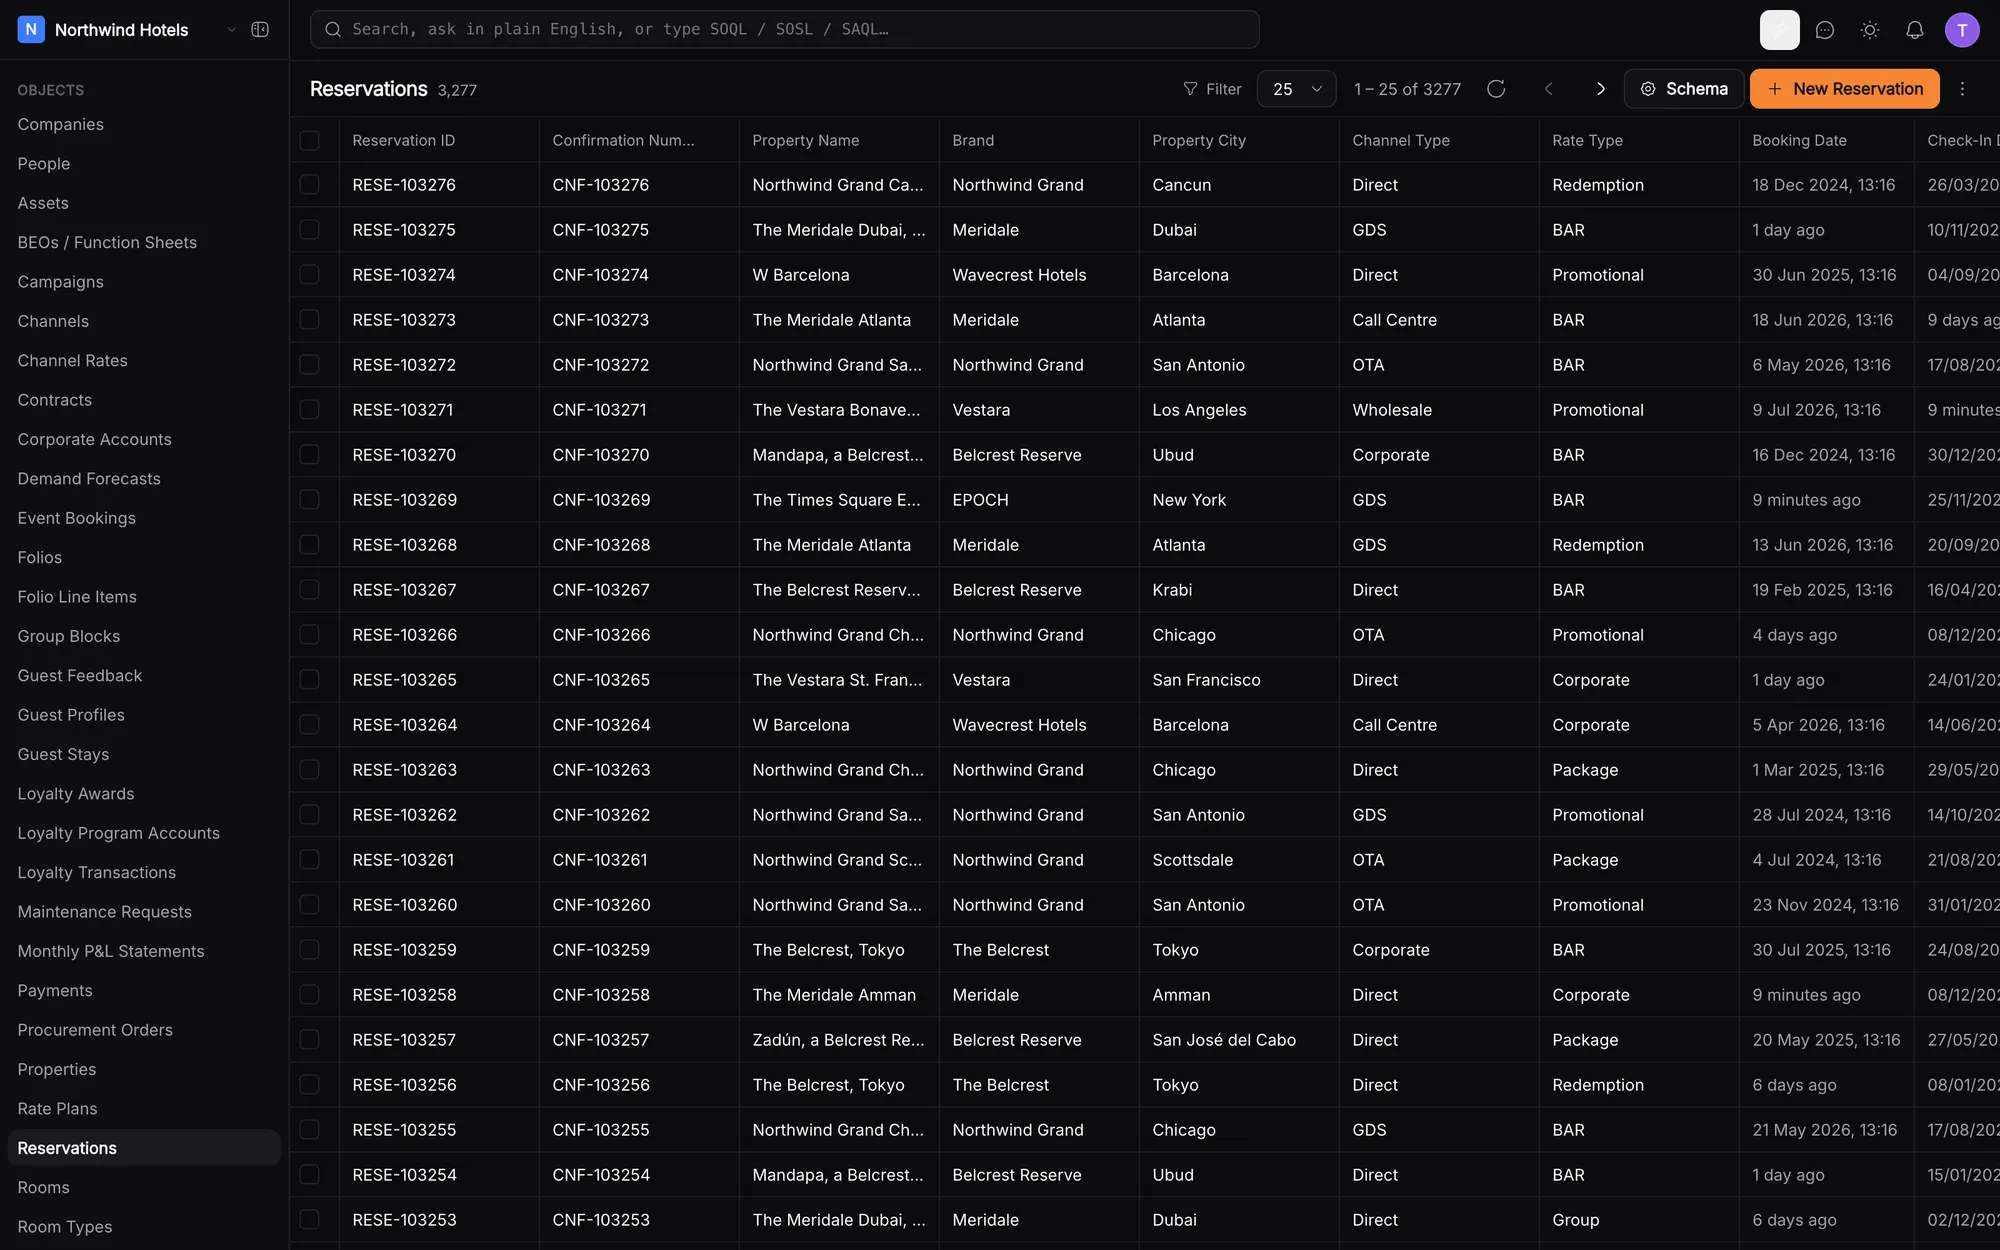2000x1250 pixels.
Task: Sort by Rate Type column header
Action: (1587, 140)
